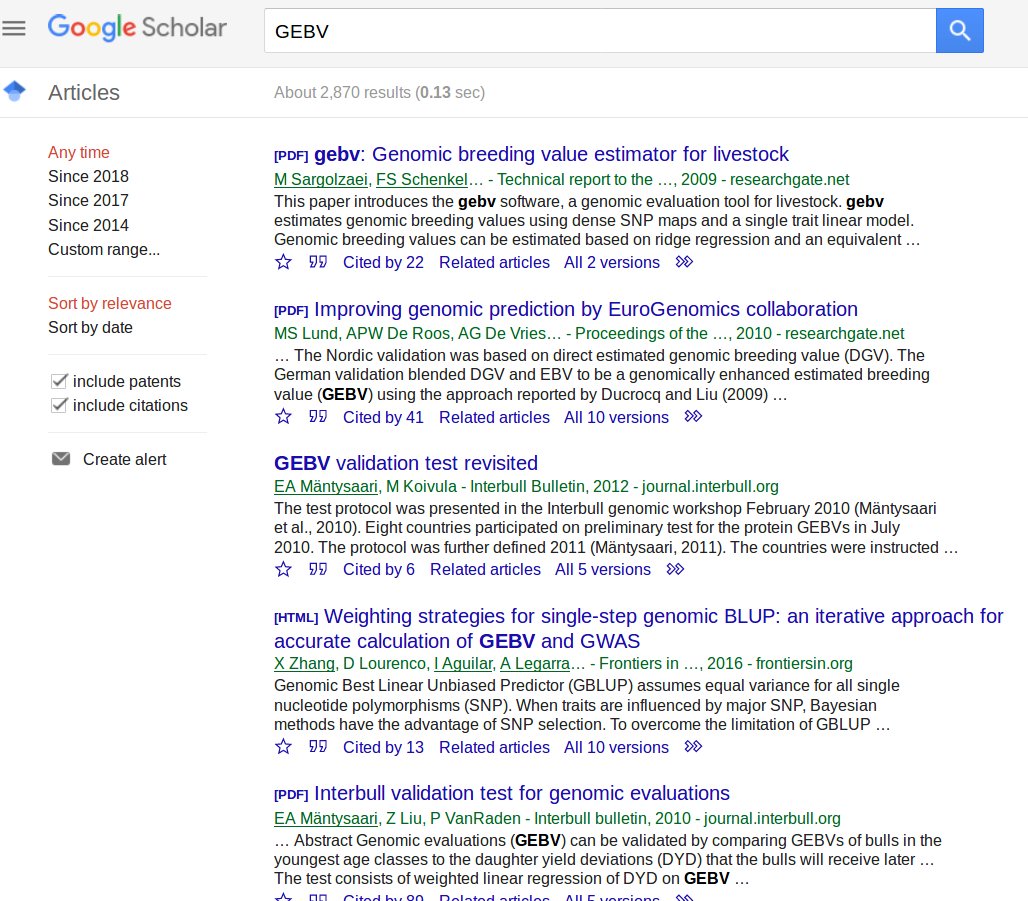The height and width of the screenshot is (901, 1028).
Task: Open Related articles for validation test revisited
Action: [485, 569]
